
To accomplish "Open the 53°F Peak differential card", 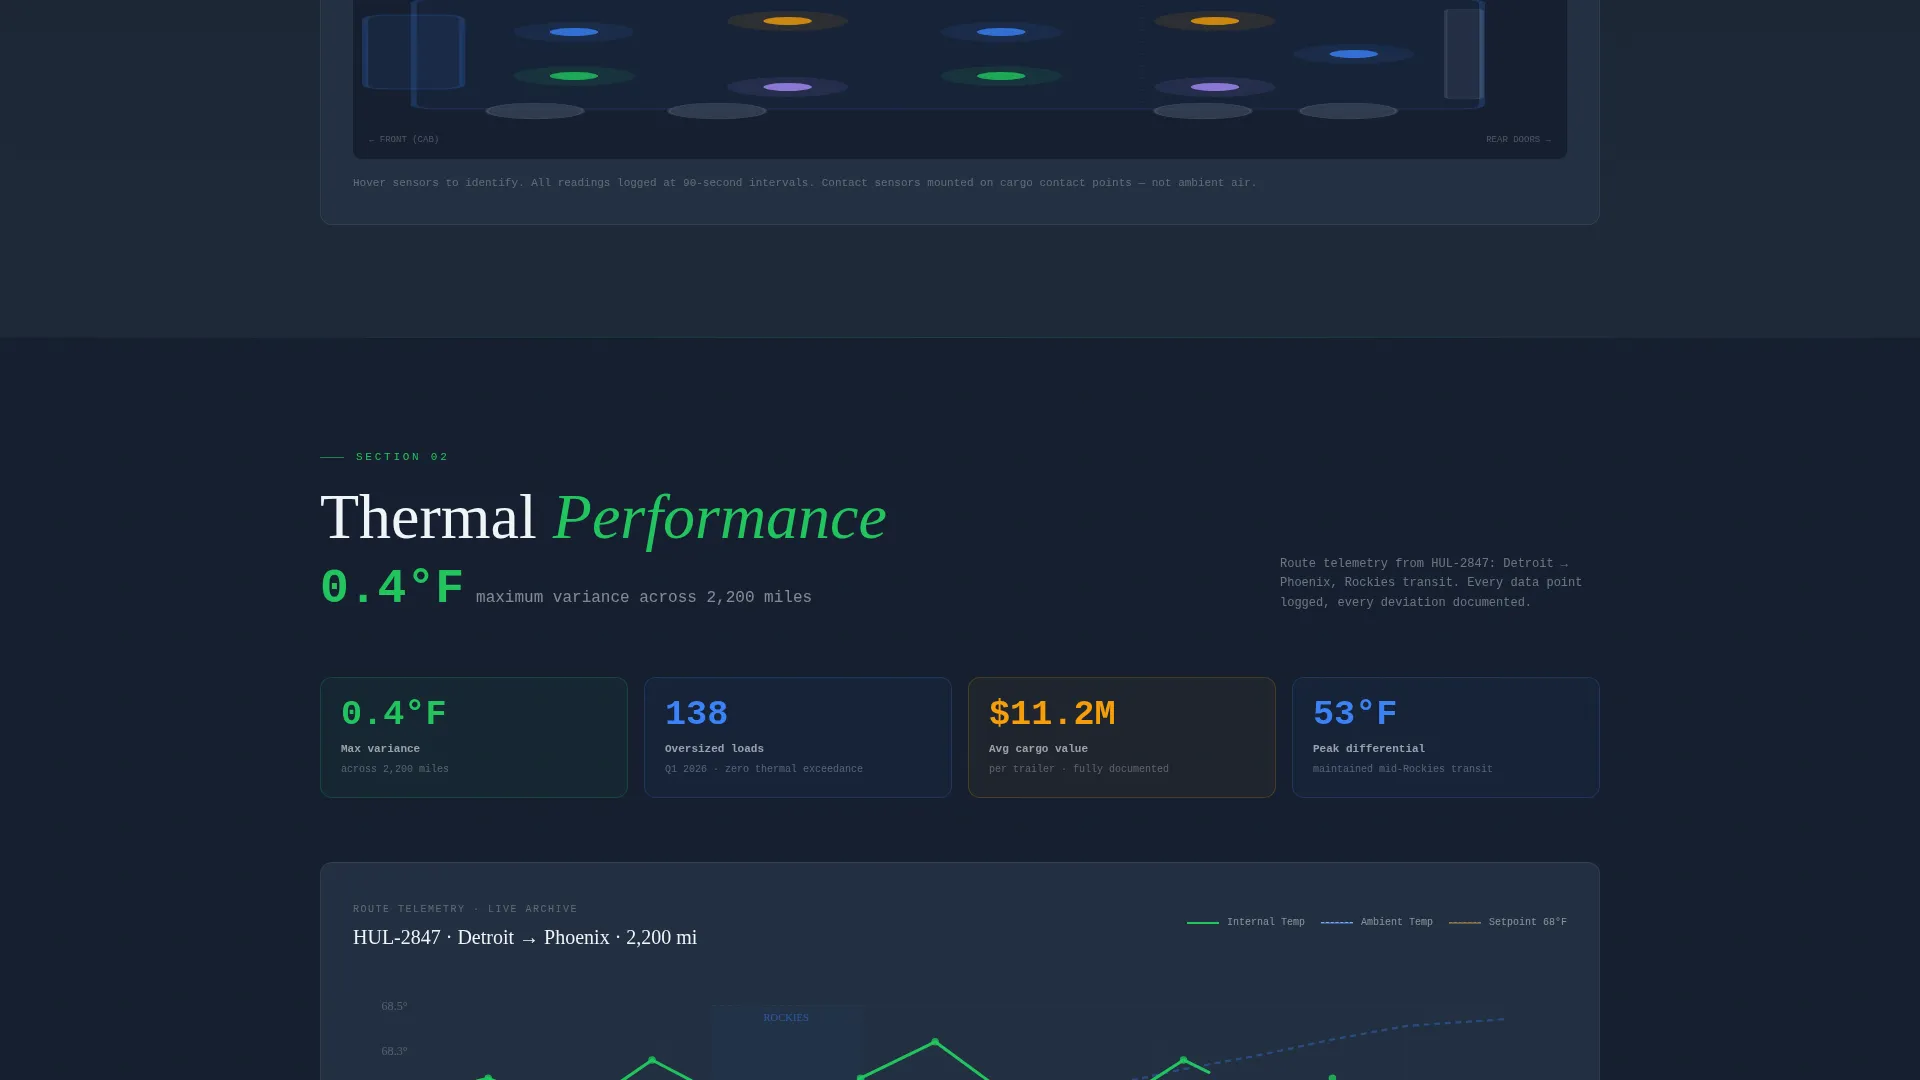I will 1446,738.
